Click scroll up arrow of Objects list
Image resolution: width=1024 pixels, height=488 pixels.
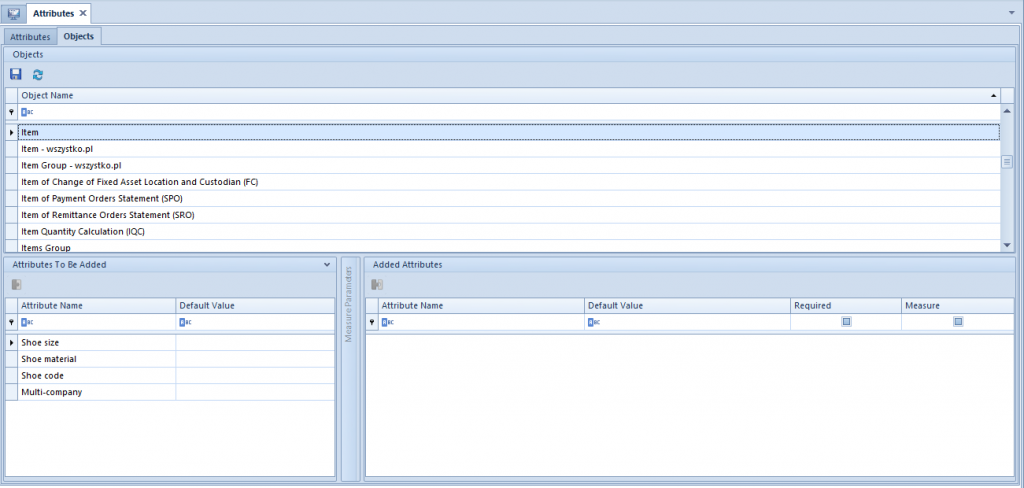[1007, 111]
